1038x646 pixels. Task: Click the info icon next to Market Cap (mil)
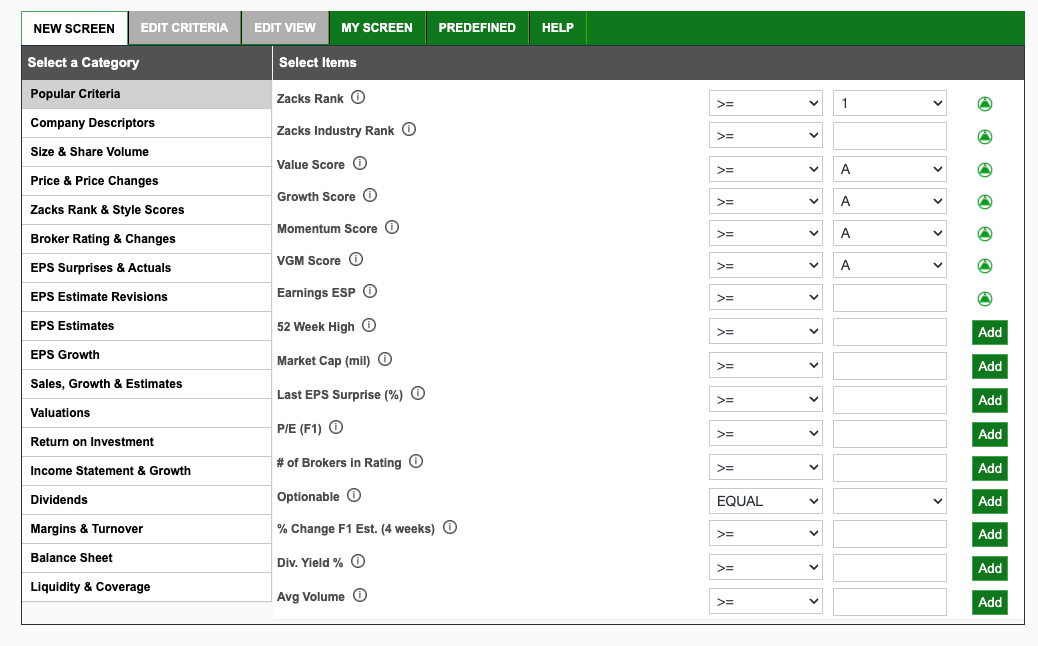(385, 359)
